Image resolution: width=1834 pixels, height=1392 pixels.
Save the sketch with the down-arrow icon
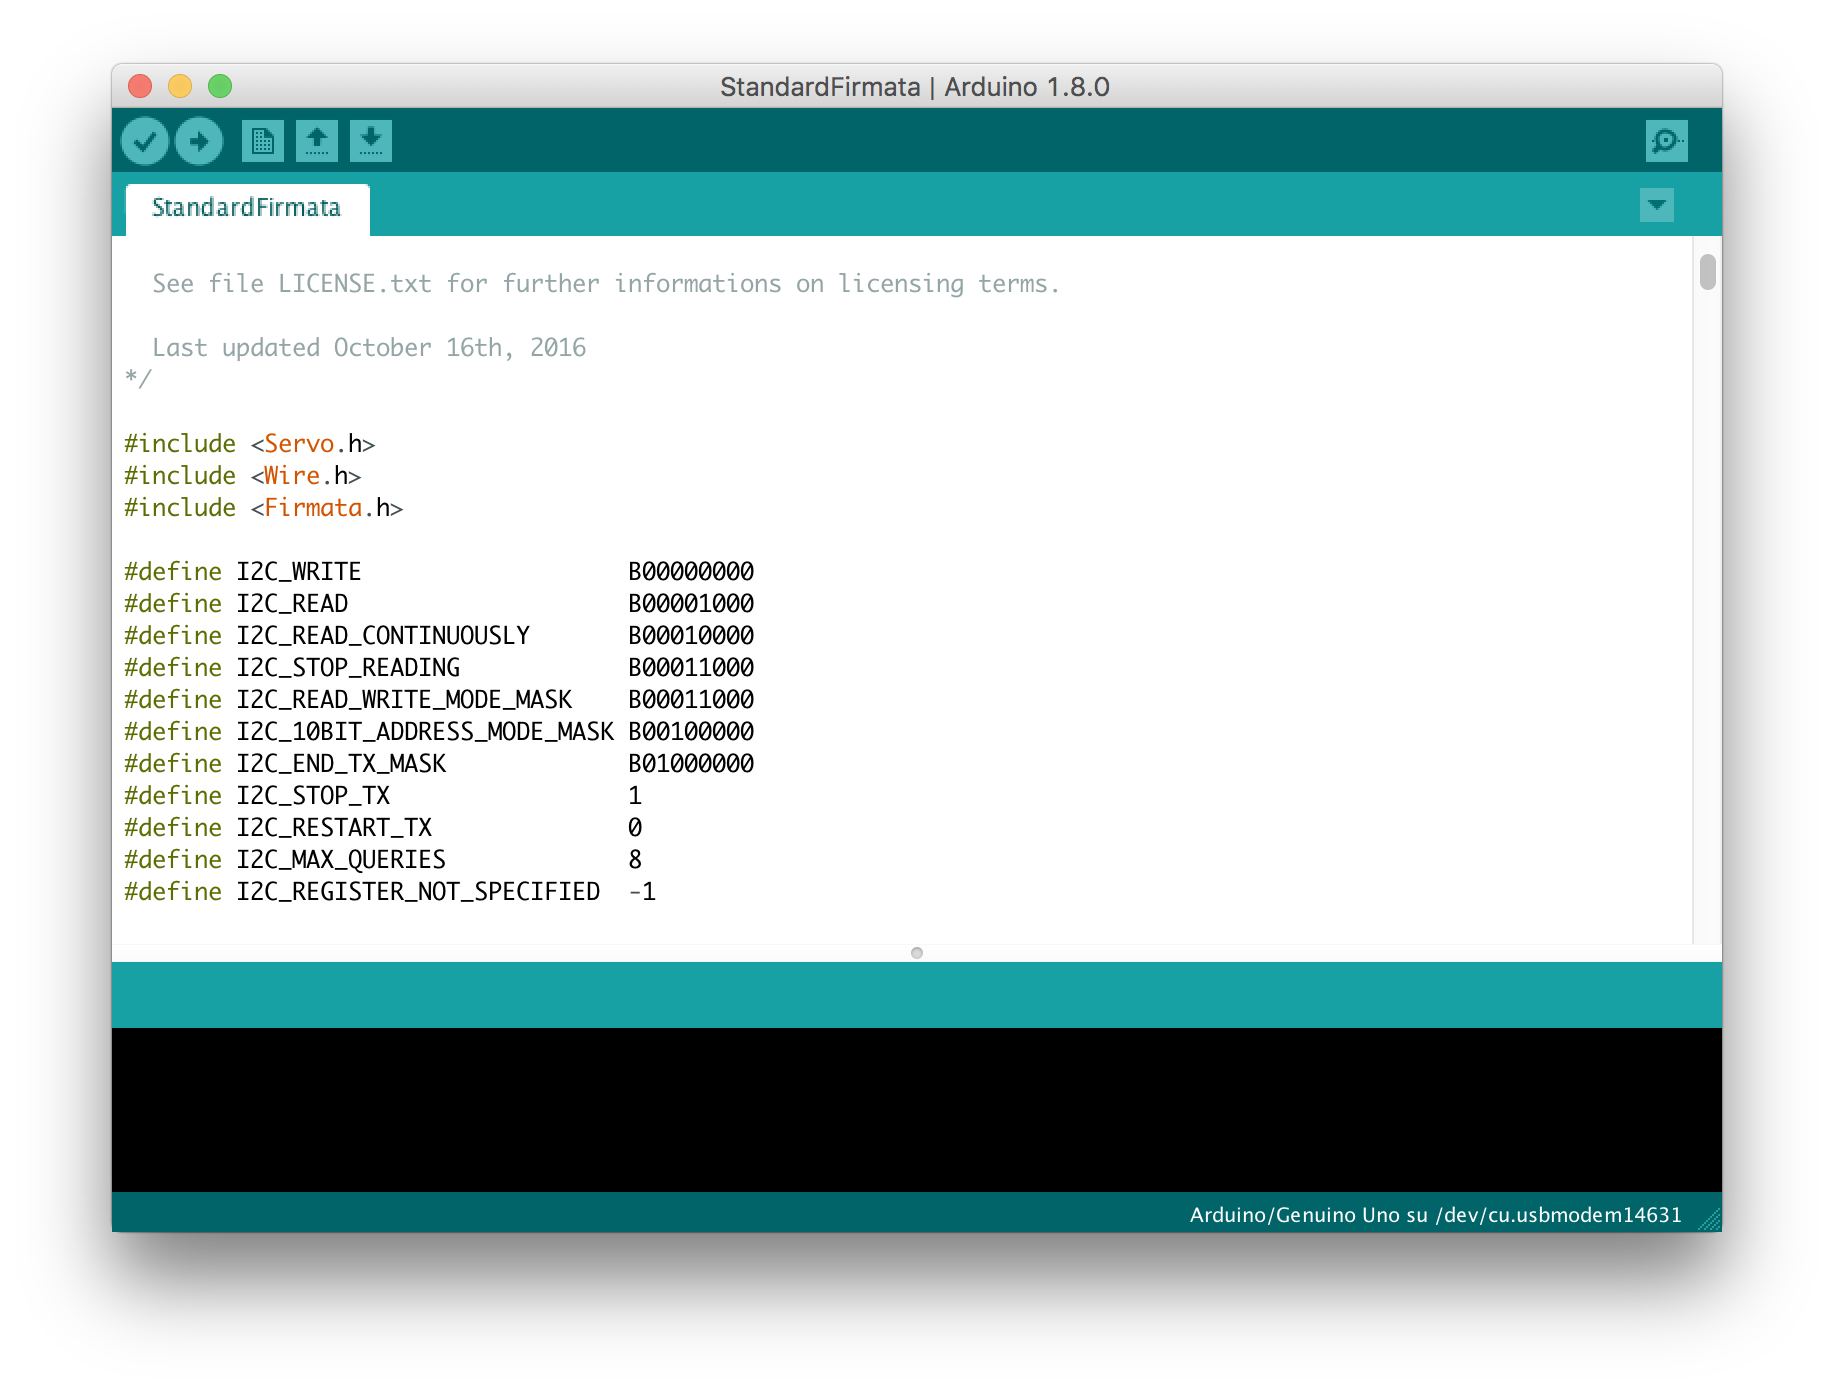(371, 141)
